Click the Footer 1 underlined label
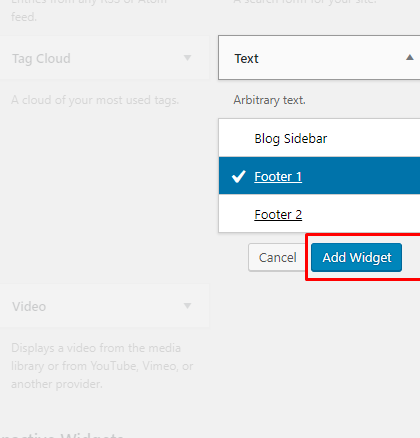 click(x=278, y=176)
